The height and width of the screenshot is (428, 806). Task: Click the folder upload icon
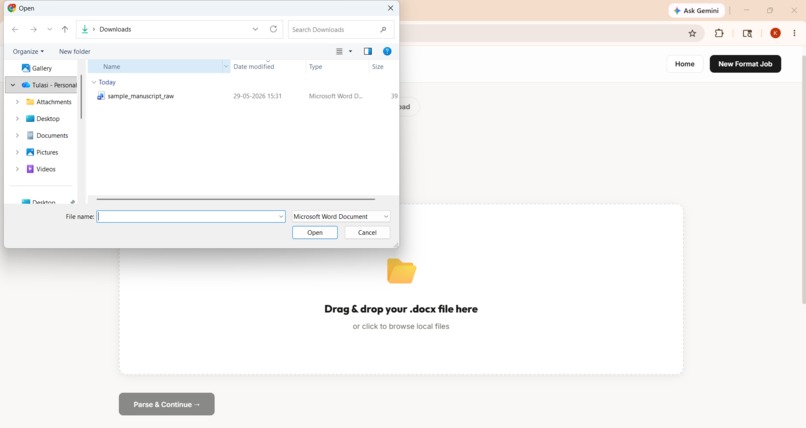[x=401, y=271]
